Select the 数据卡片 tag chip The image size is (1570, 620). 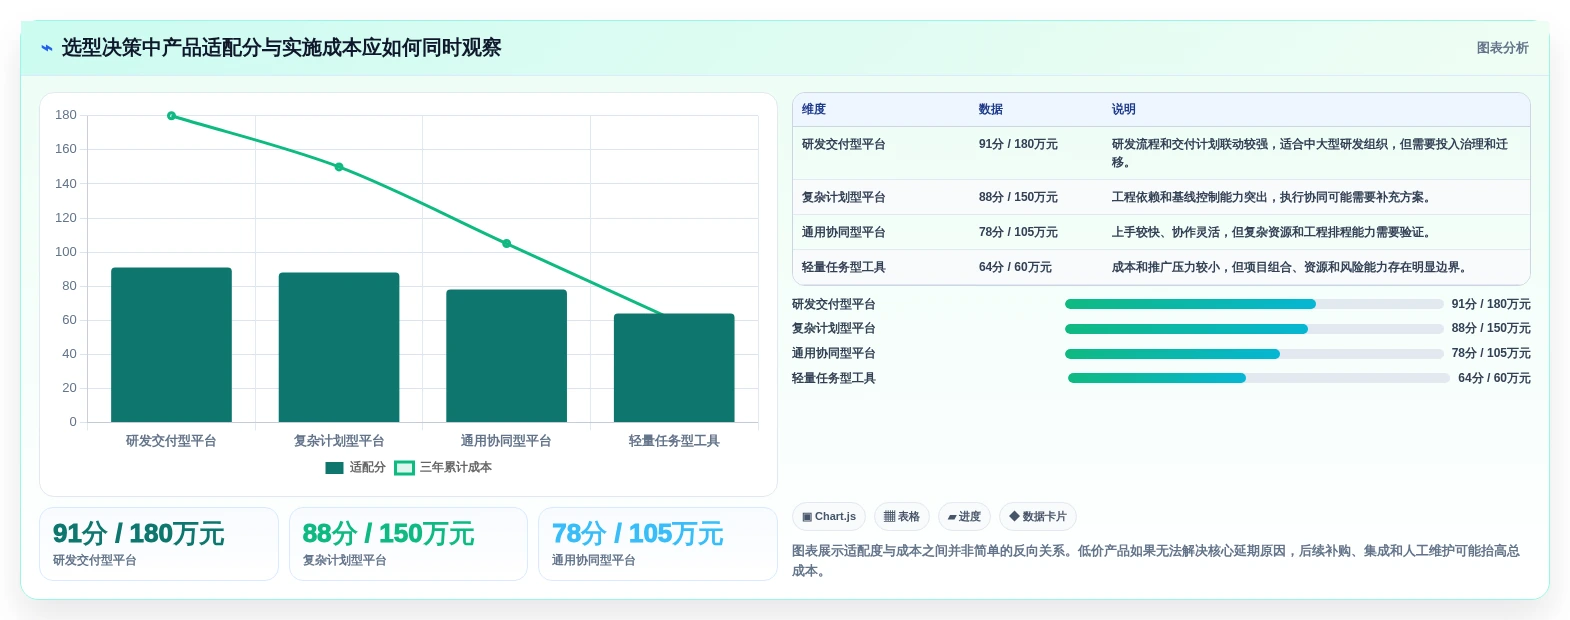click(x=1038, y=516)
